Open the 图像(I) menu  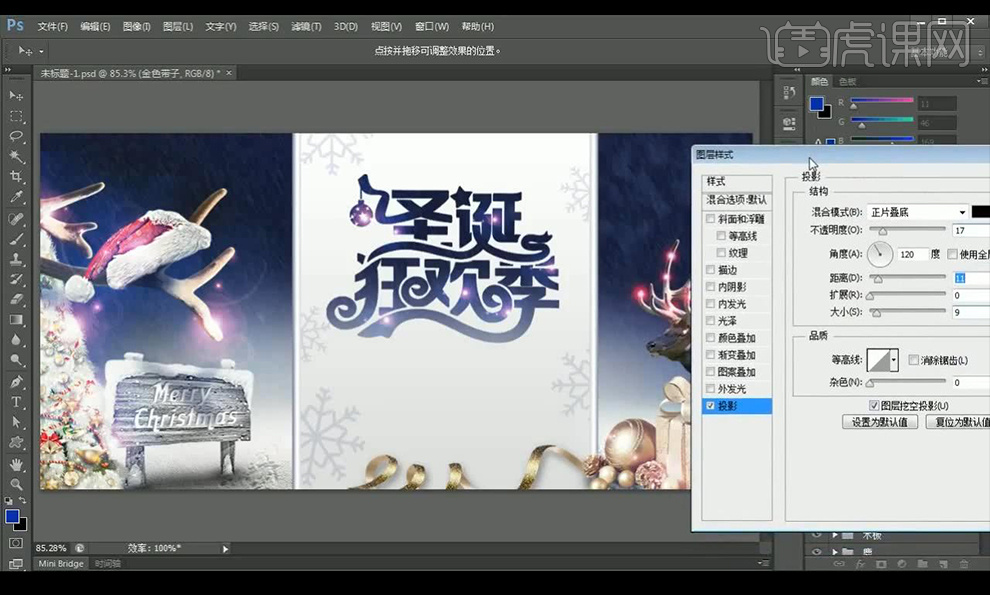point(136,27)
